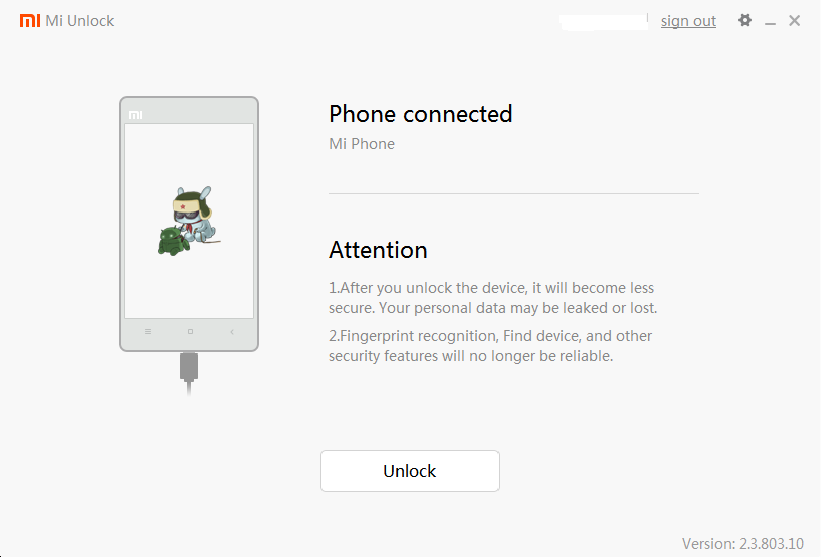Click the Mi Phone device label
Viewport: 821px width, 557px height.
coord(362,144)
